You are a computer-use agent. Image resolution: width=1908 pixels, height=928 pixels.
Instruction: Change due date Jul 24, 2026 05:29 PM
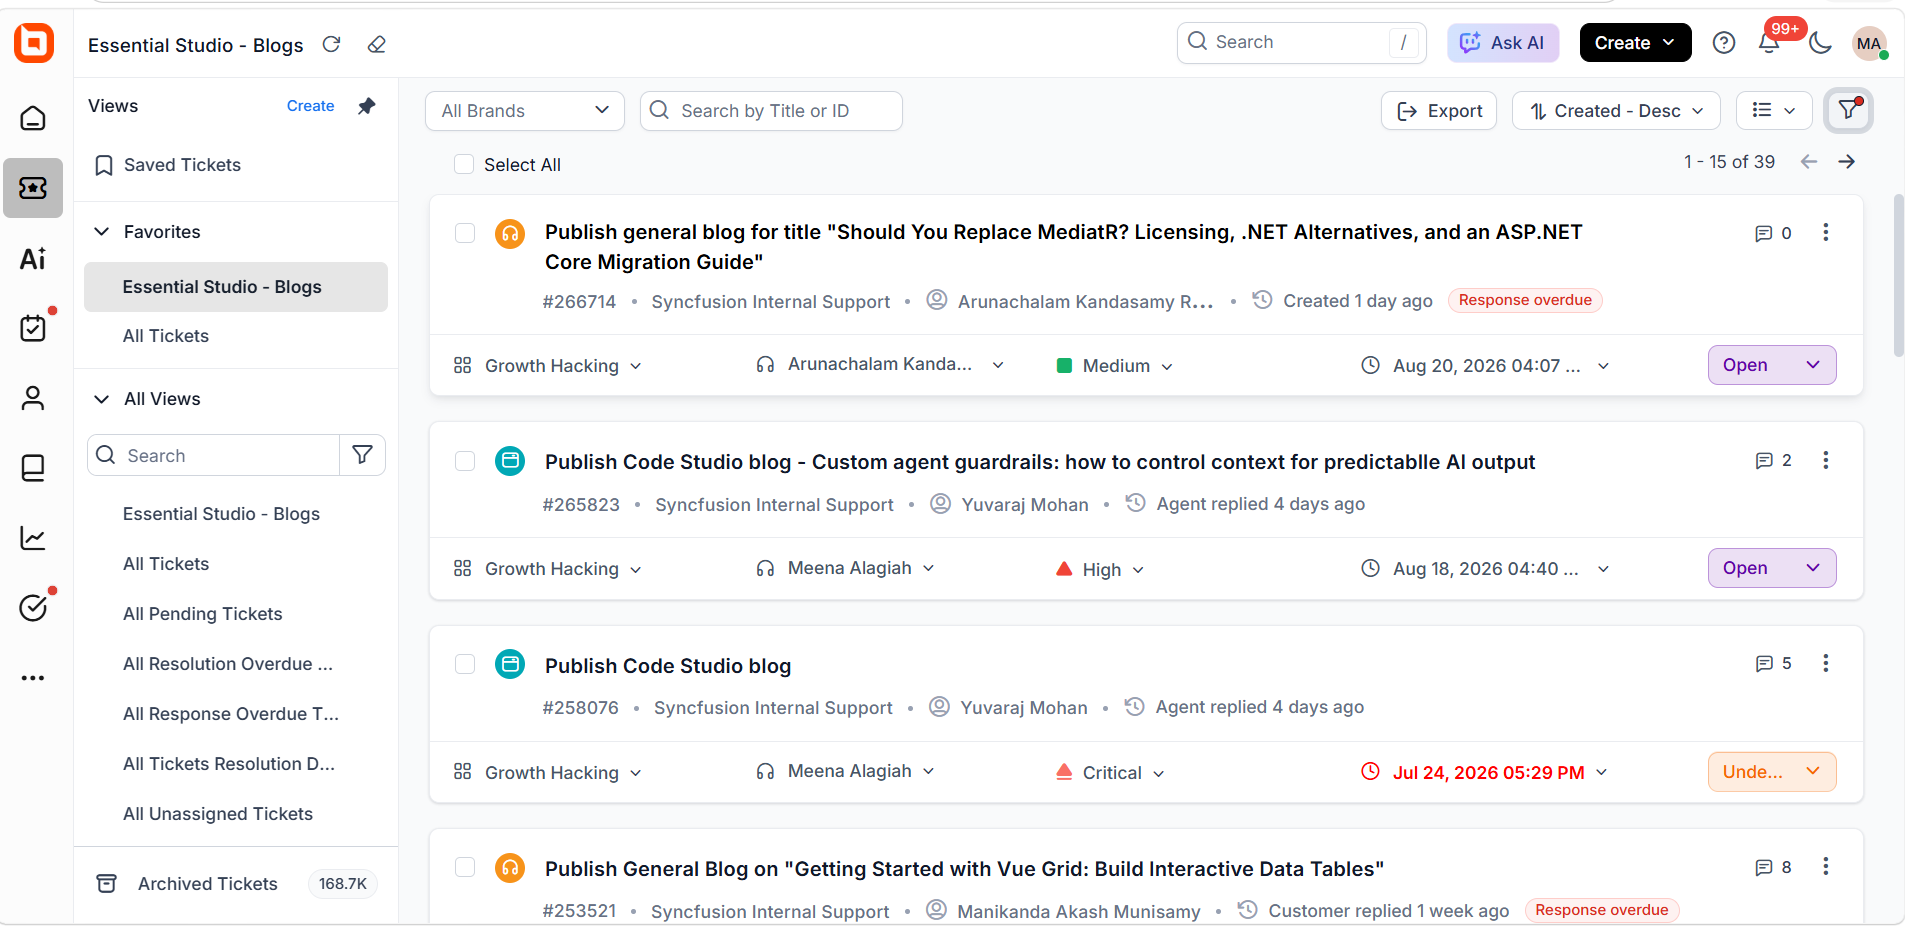click(x=1485, y=772)
